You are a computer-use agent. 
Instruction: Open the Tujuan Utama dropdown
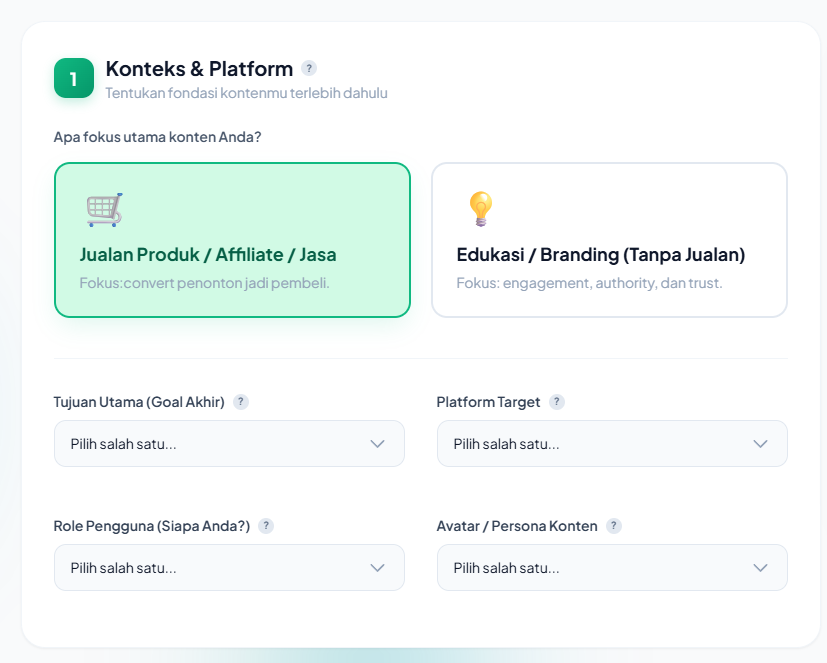coord(229,444)
